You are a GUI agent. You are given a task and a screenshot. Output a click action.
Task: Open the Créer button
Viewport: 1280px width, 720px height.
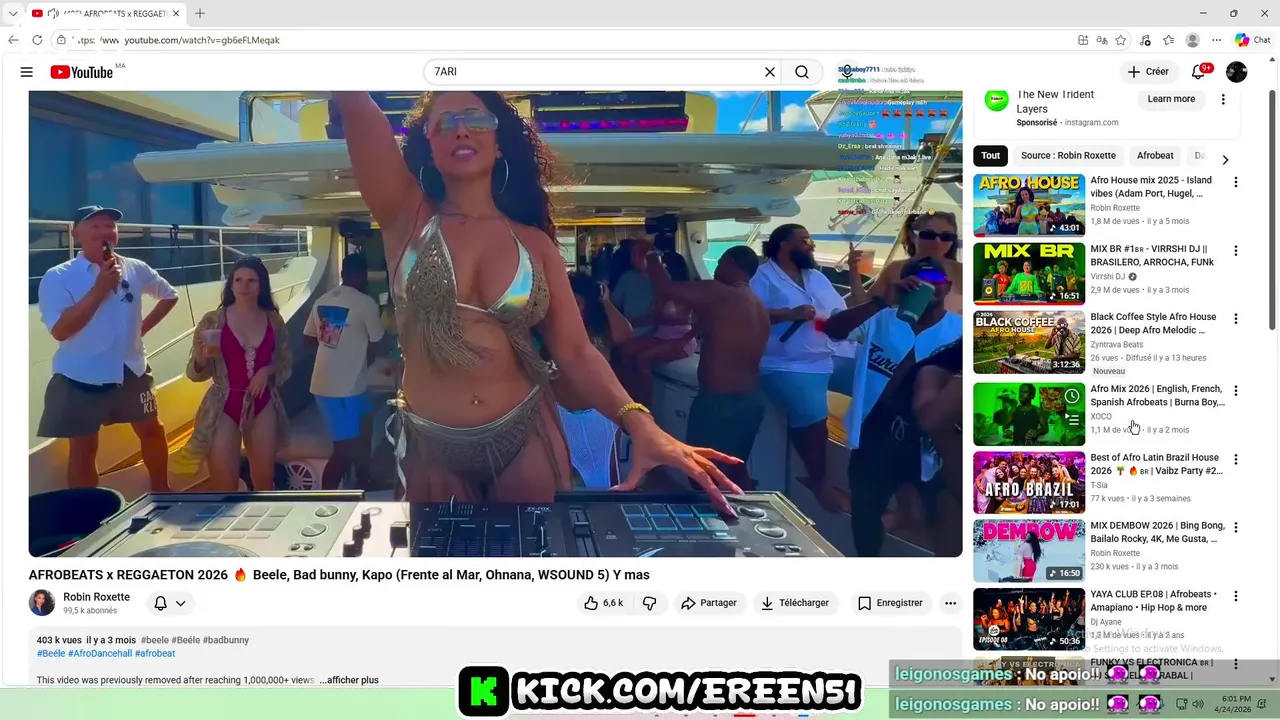tap(1148, 72)
